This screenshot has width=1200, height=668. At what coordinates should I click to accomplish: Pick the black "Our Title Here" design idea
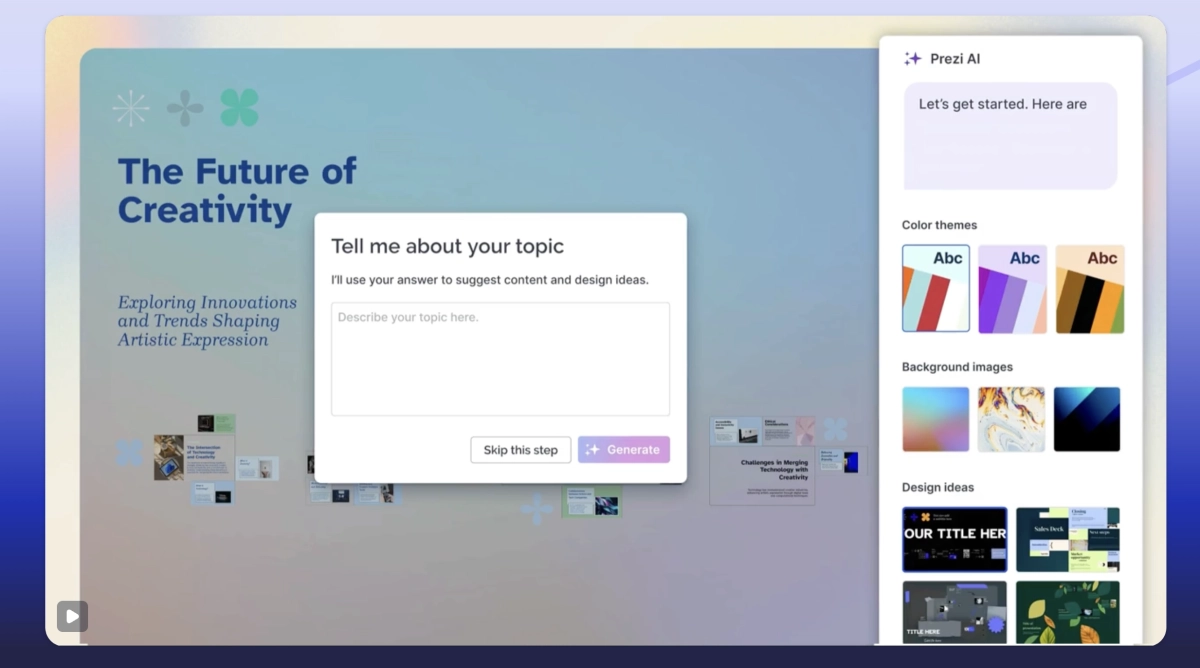coord(955,540)
